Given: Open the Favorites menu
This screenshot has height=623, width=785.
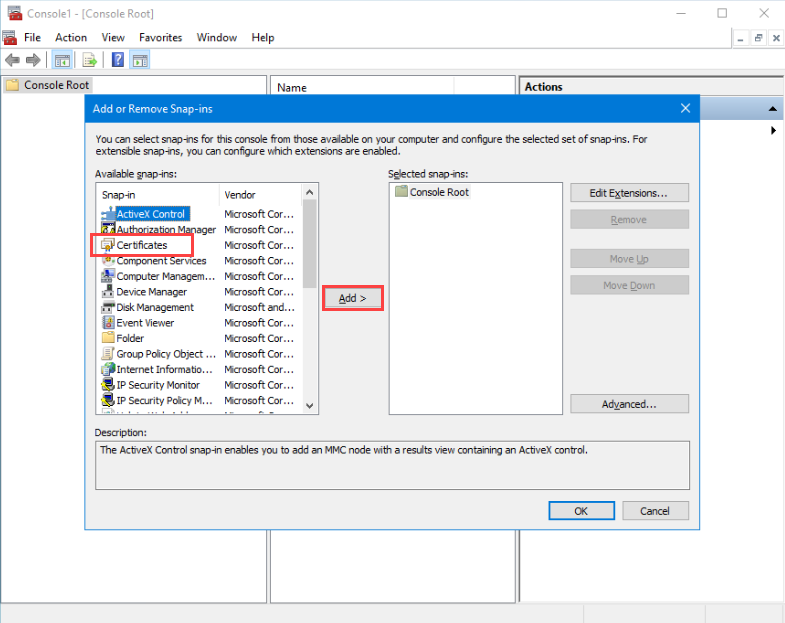Looking at the screenshot, I should point(161,38).
